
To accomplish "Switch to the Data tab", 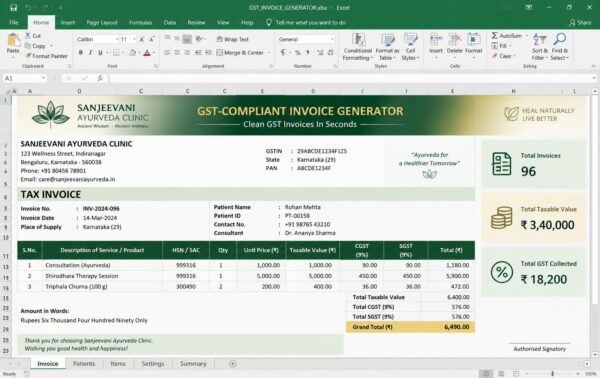I will pos(170,23).
